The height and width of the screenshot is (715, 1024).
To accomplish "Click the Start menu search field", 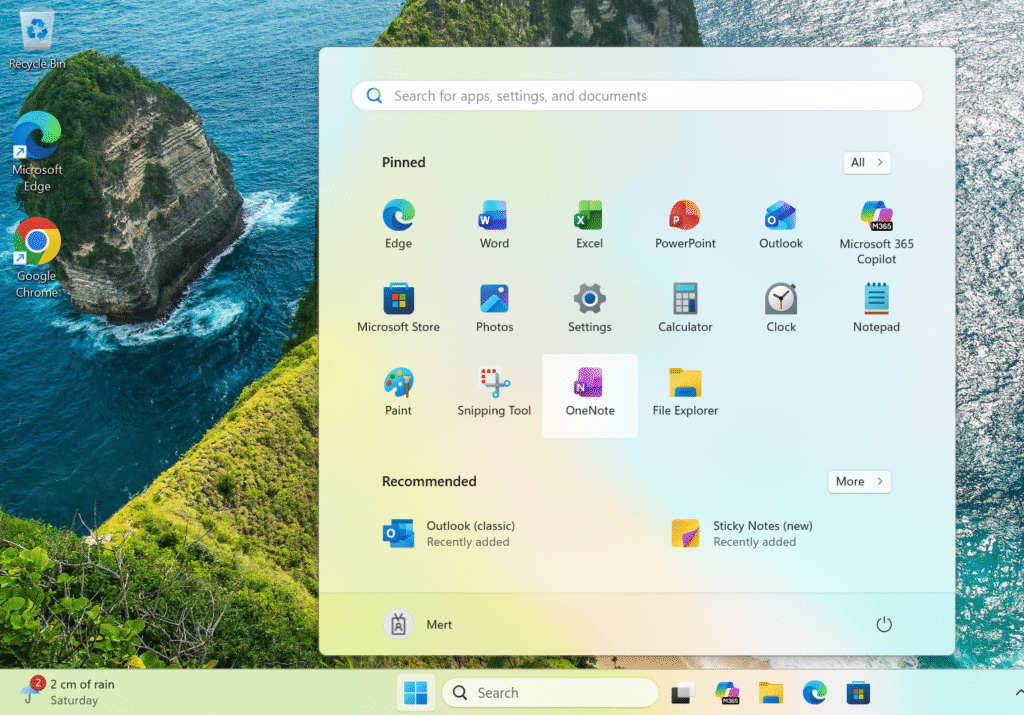I will coord(637,96).
